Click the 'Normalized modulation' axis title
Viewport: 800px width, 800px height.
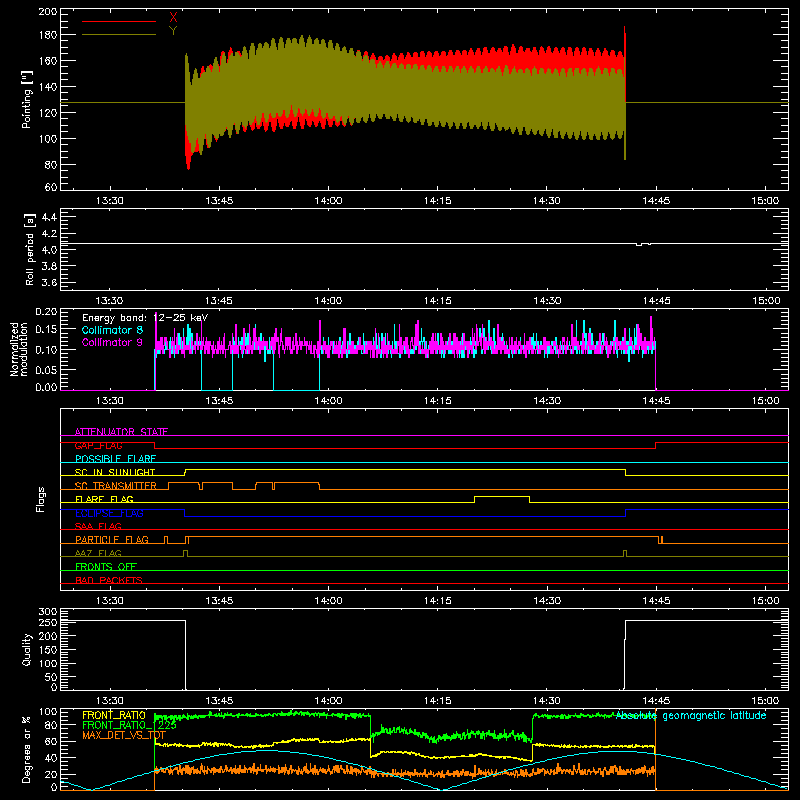click(x=19, y=349)
